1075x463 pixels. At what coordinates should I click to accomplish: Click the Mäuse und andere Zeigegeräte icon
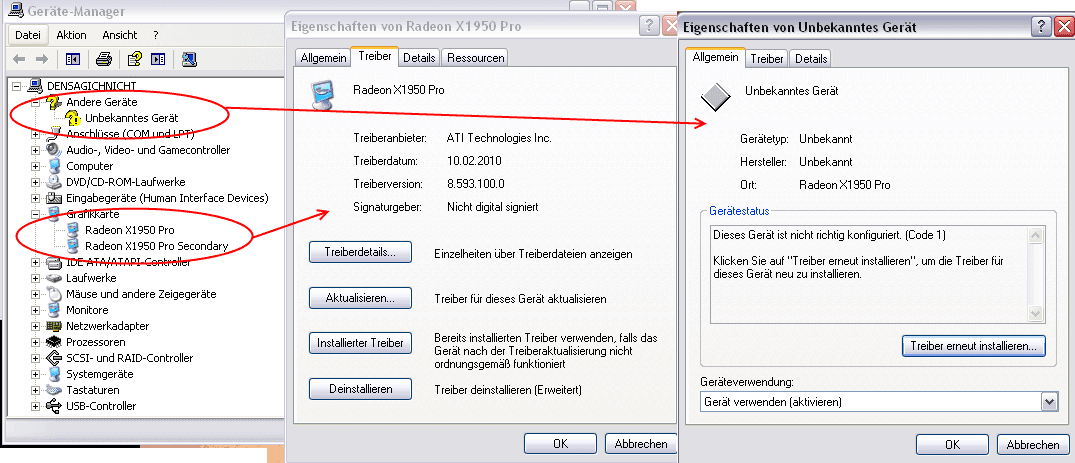click(x=54, y=294)
